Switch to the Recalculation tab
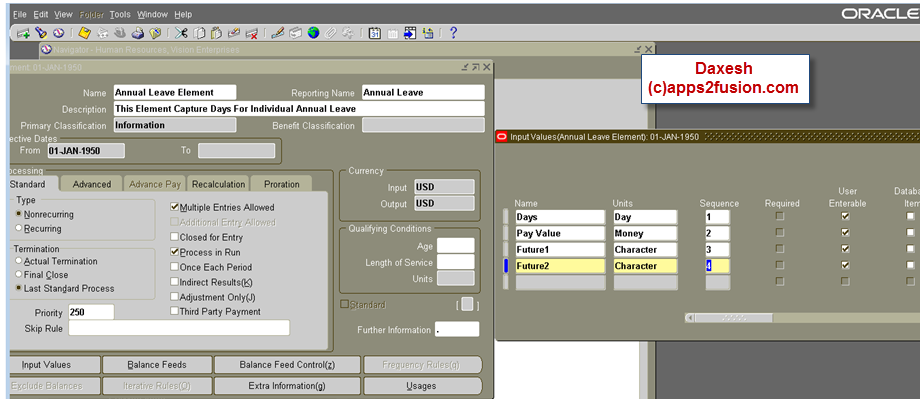 point(218,184)
